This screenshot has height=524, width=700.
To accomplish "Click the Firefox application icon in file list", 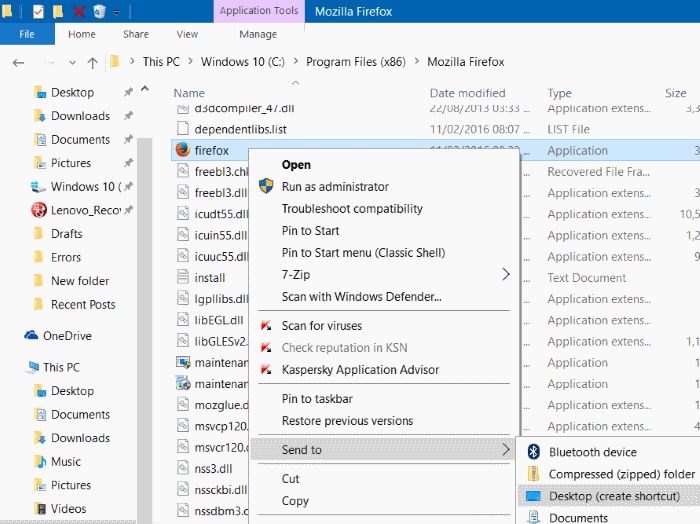I will point(183,150).
